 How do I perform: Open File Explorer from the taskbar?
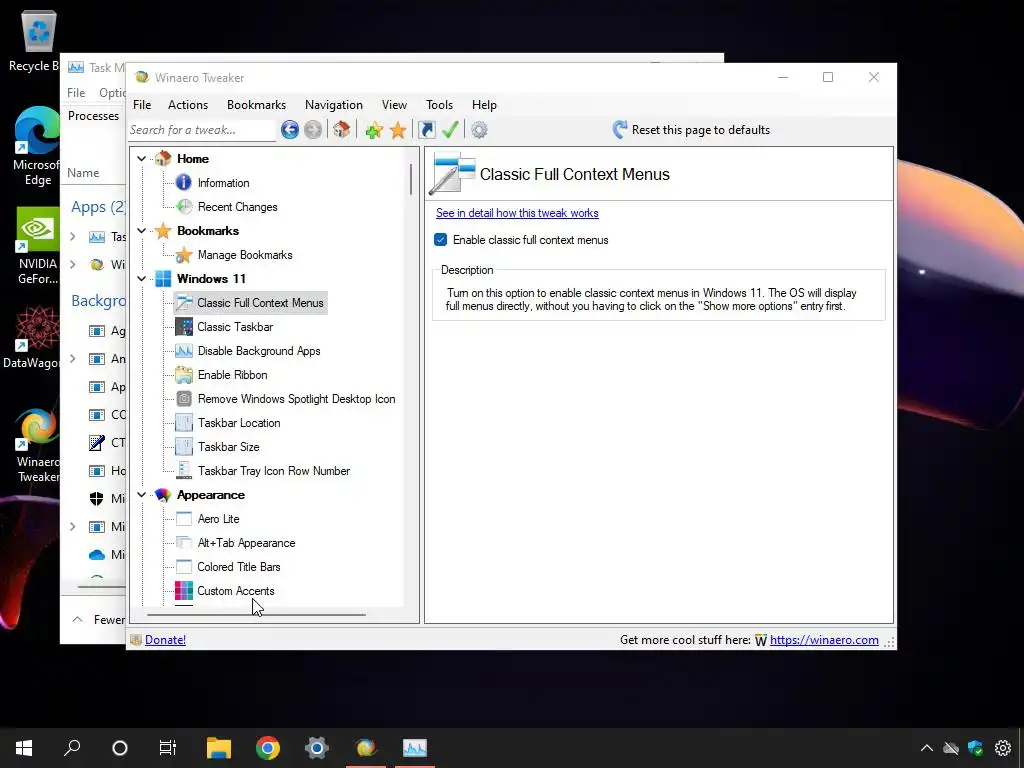219,748
